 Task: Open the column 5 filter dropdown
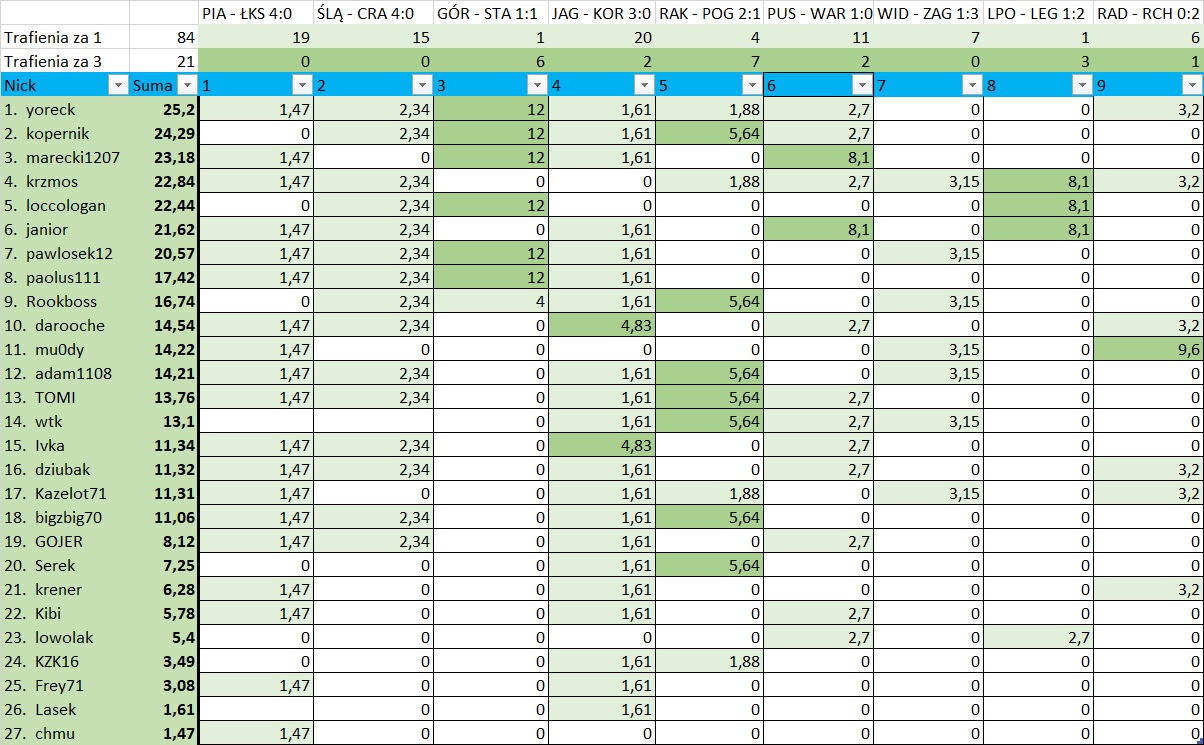click(750, 86)
